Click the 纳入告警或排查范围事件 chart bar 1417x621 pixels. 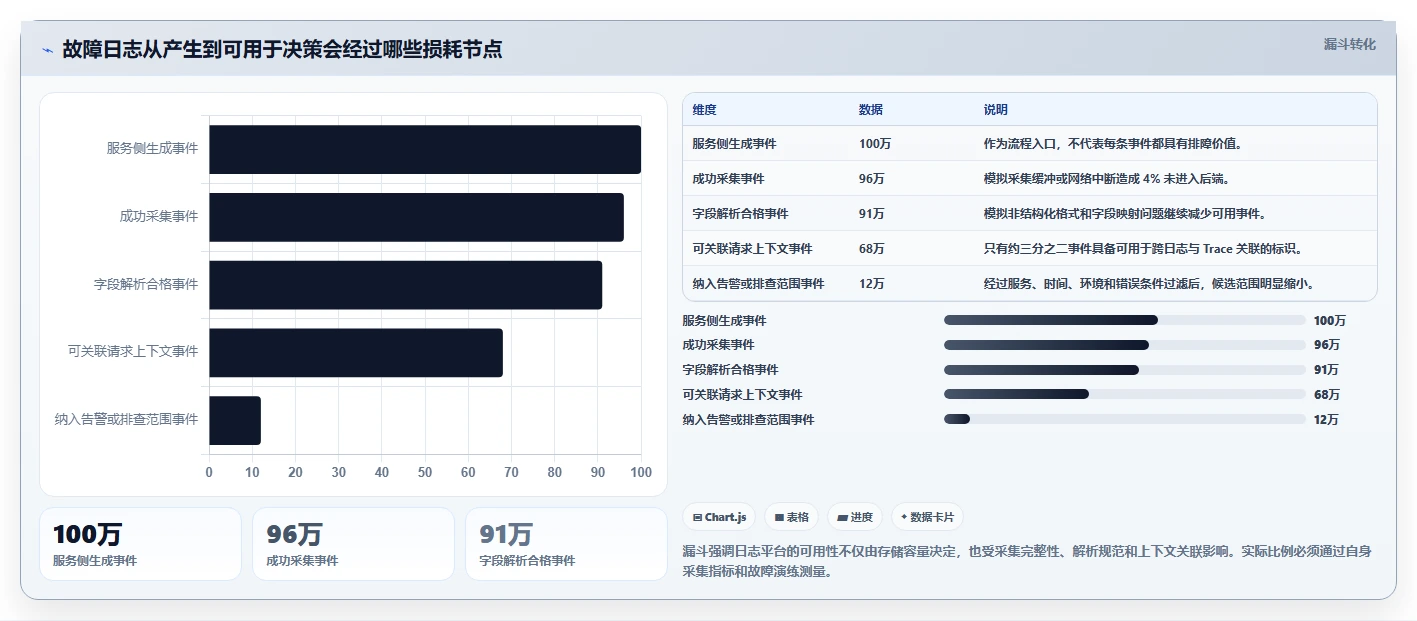(235, 420)
